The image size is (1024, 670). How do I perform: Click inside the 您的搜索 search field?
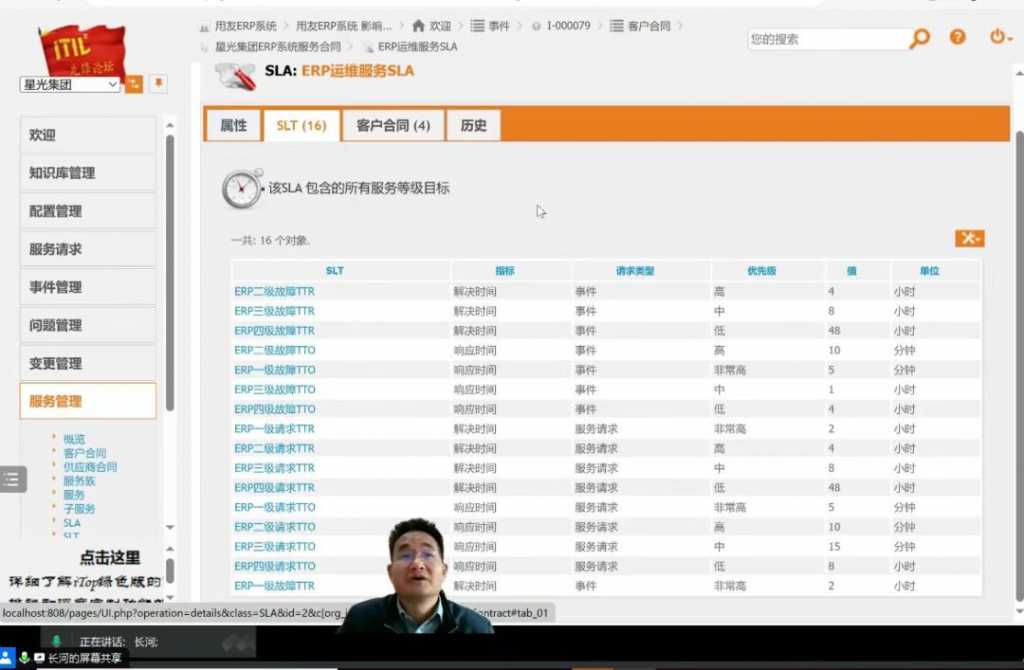[828, 39]
